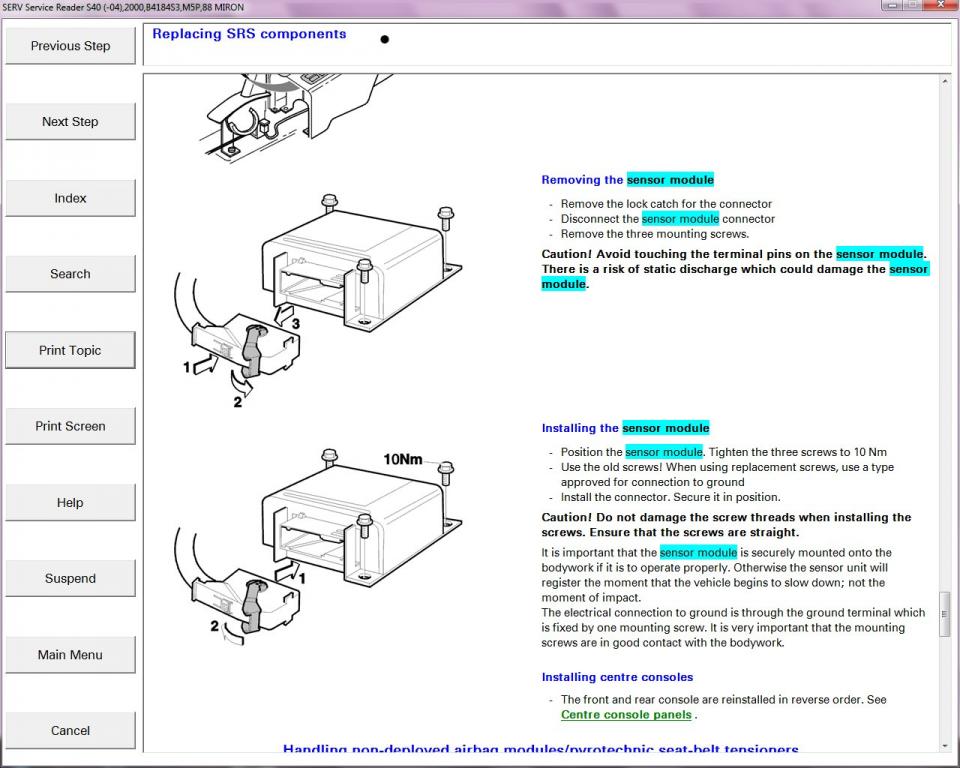Click the Replacing SRS components title
Screen dimensions: 960x768
point(249,34)
